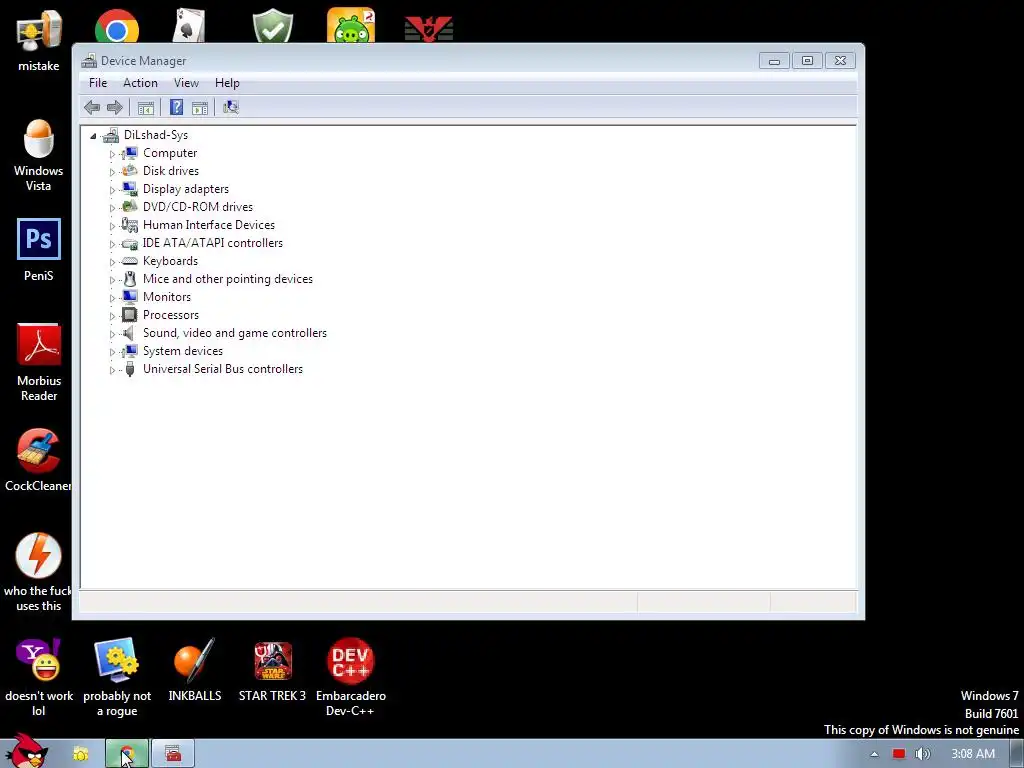The height and width of the screenshot is (768, 1024).
Task: Click the DiLshad-Sys computer root icon
Action: [110, 135]
